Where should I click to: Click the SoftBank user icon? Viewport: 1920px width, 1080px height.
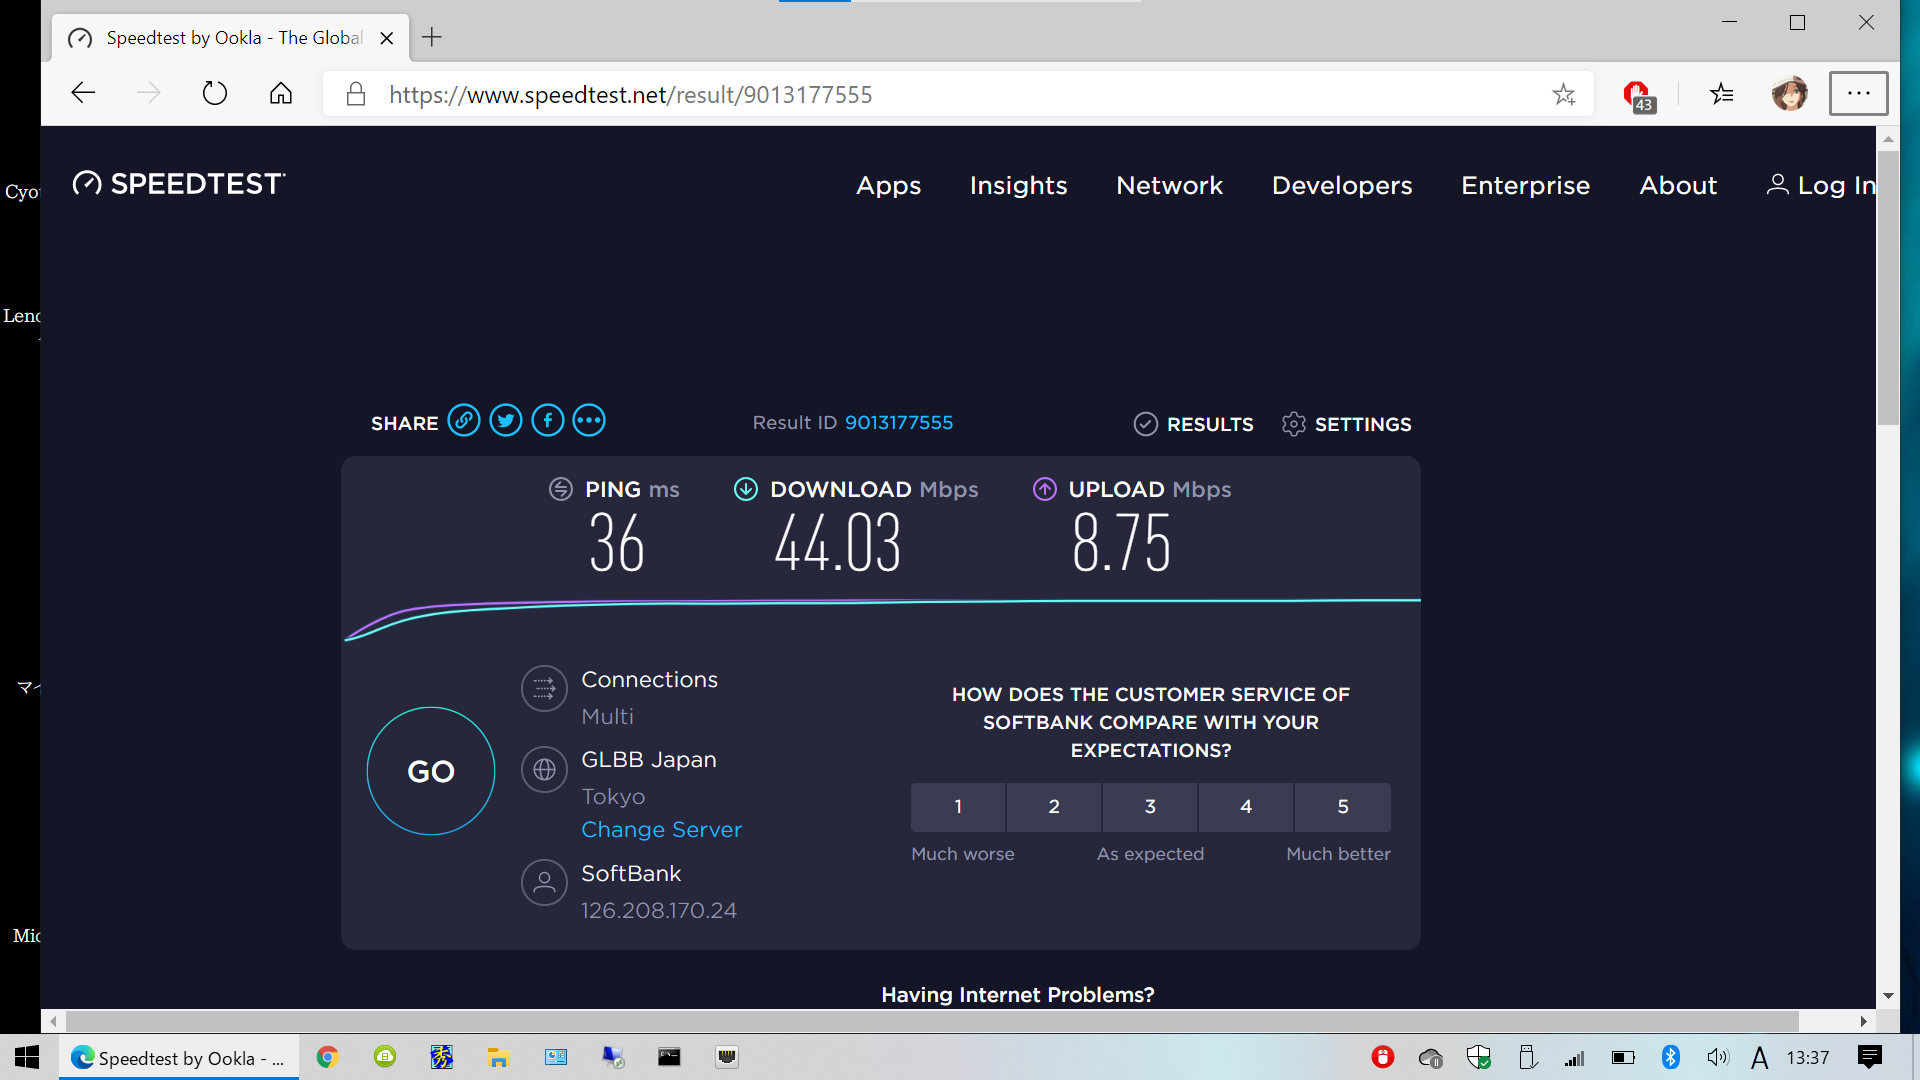pos(544,883)
